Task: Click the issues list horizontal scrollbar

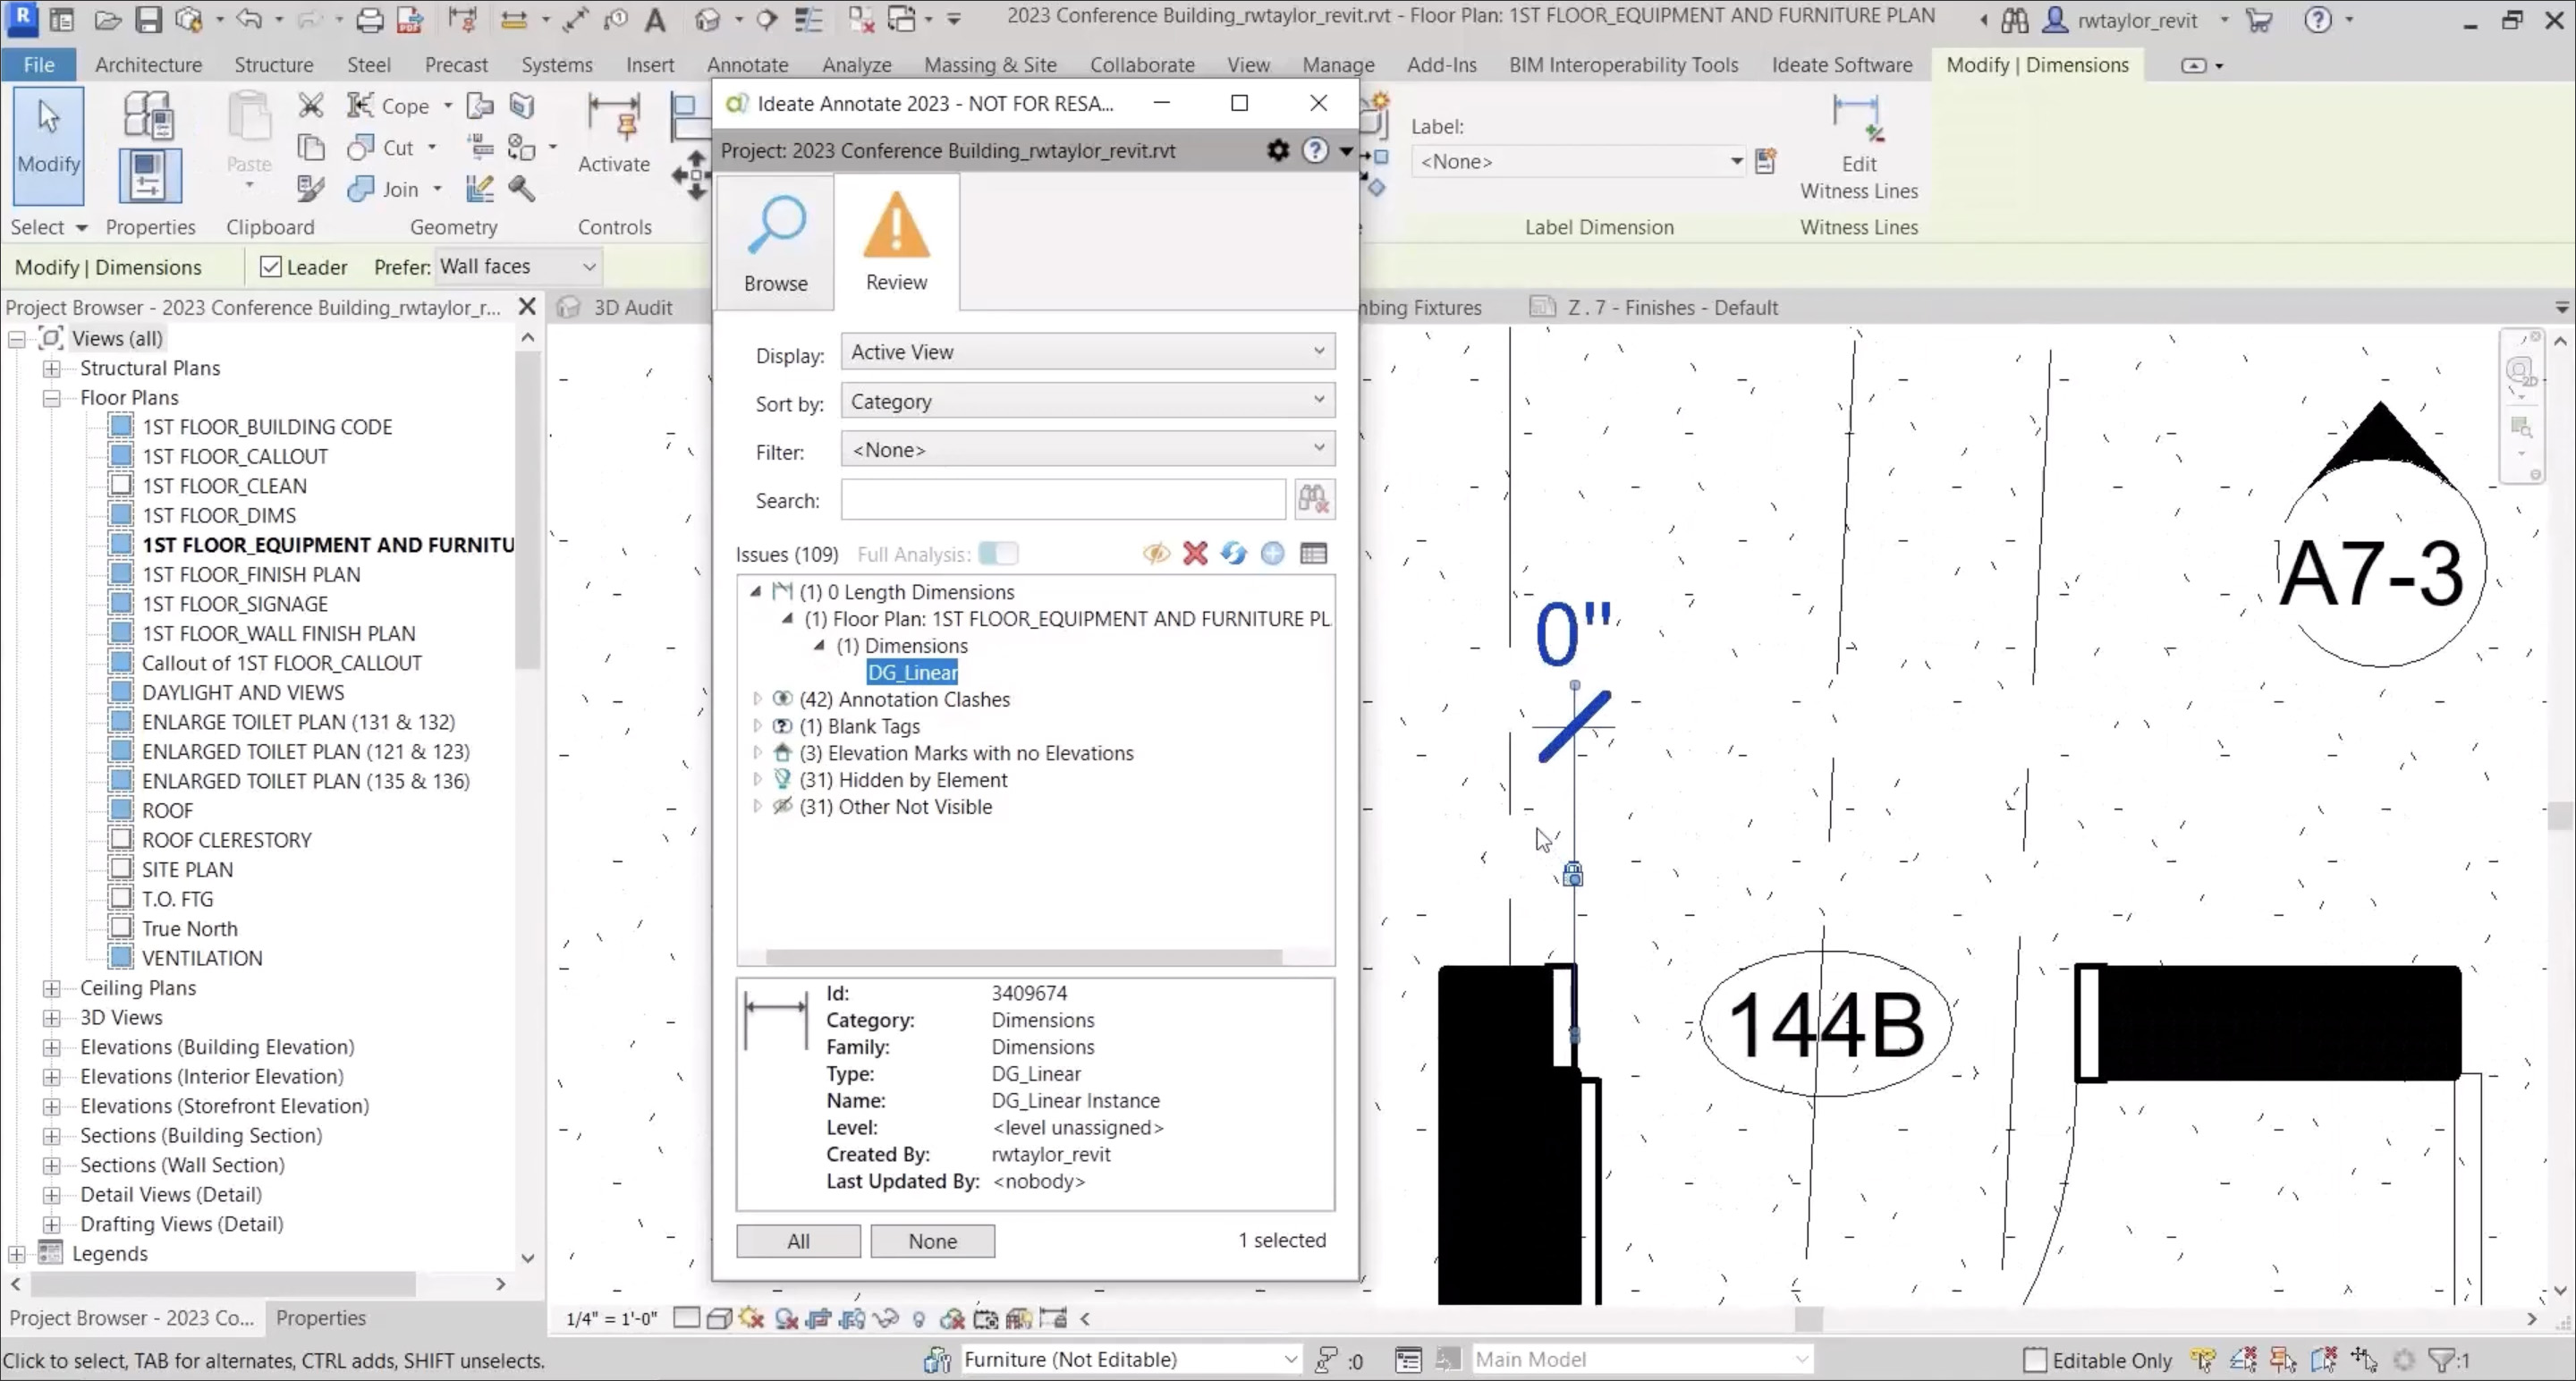Action: pyautogui.click(x=1023, y=957)
